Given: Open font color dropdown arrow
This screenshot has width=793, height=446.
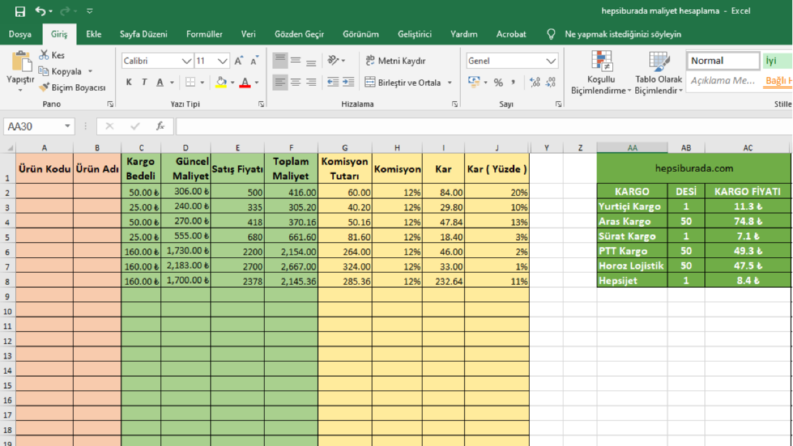Looking at the screenshot, I should tap(257, 82).
